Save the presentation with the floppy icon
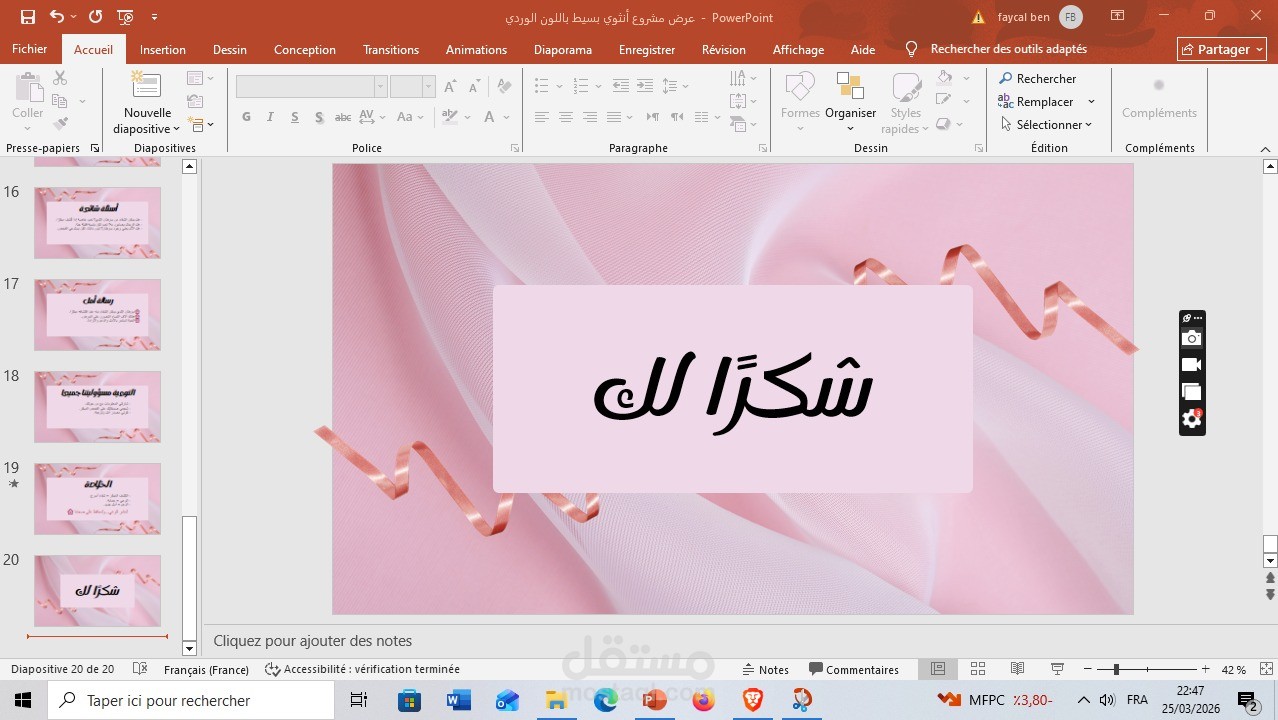Screen dimensions: 1278x720 28,17
